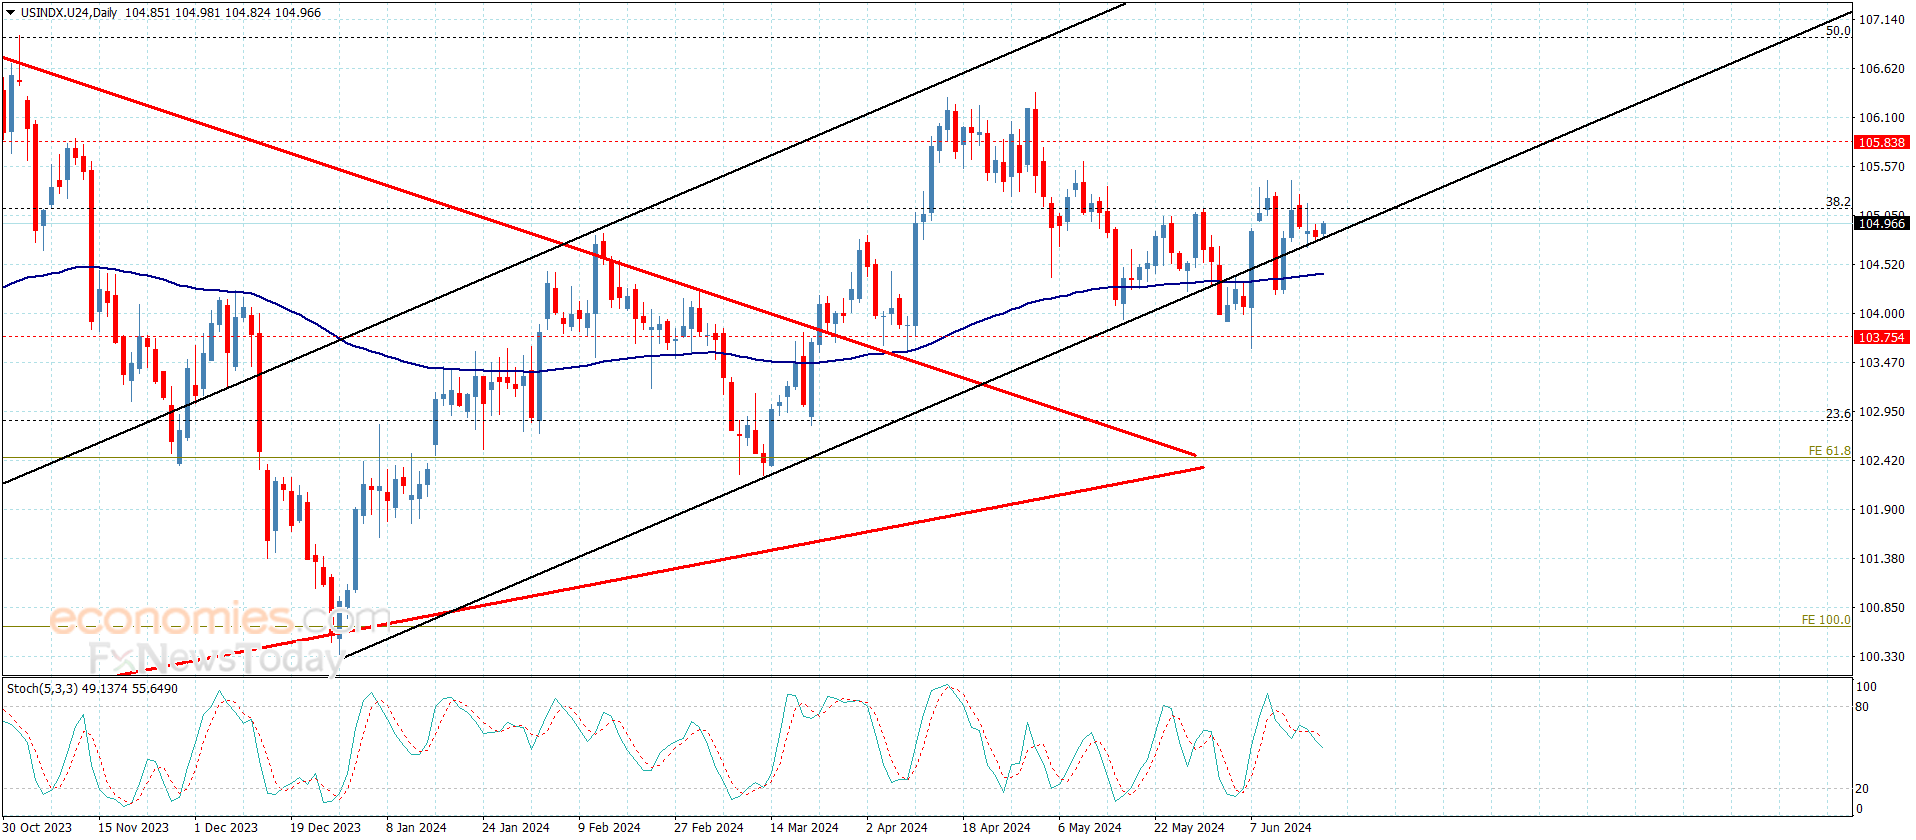Click the 106.620 price axis label
Image resolution: width=1916 pixels, height=840 pixels.
tap(1881, 69)
